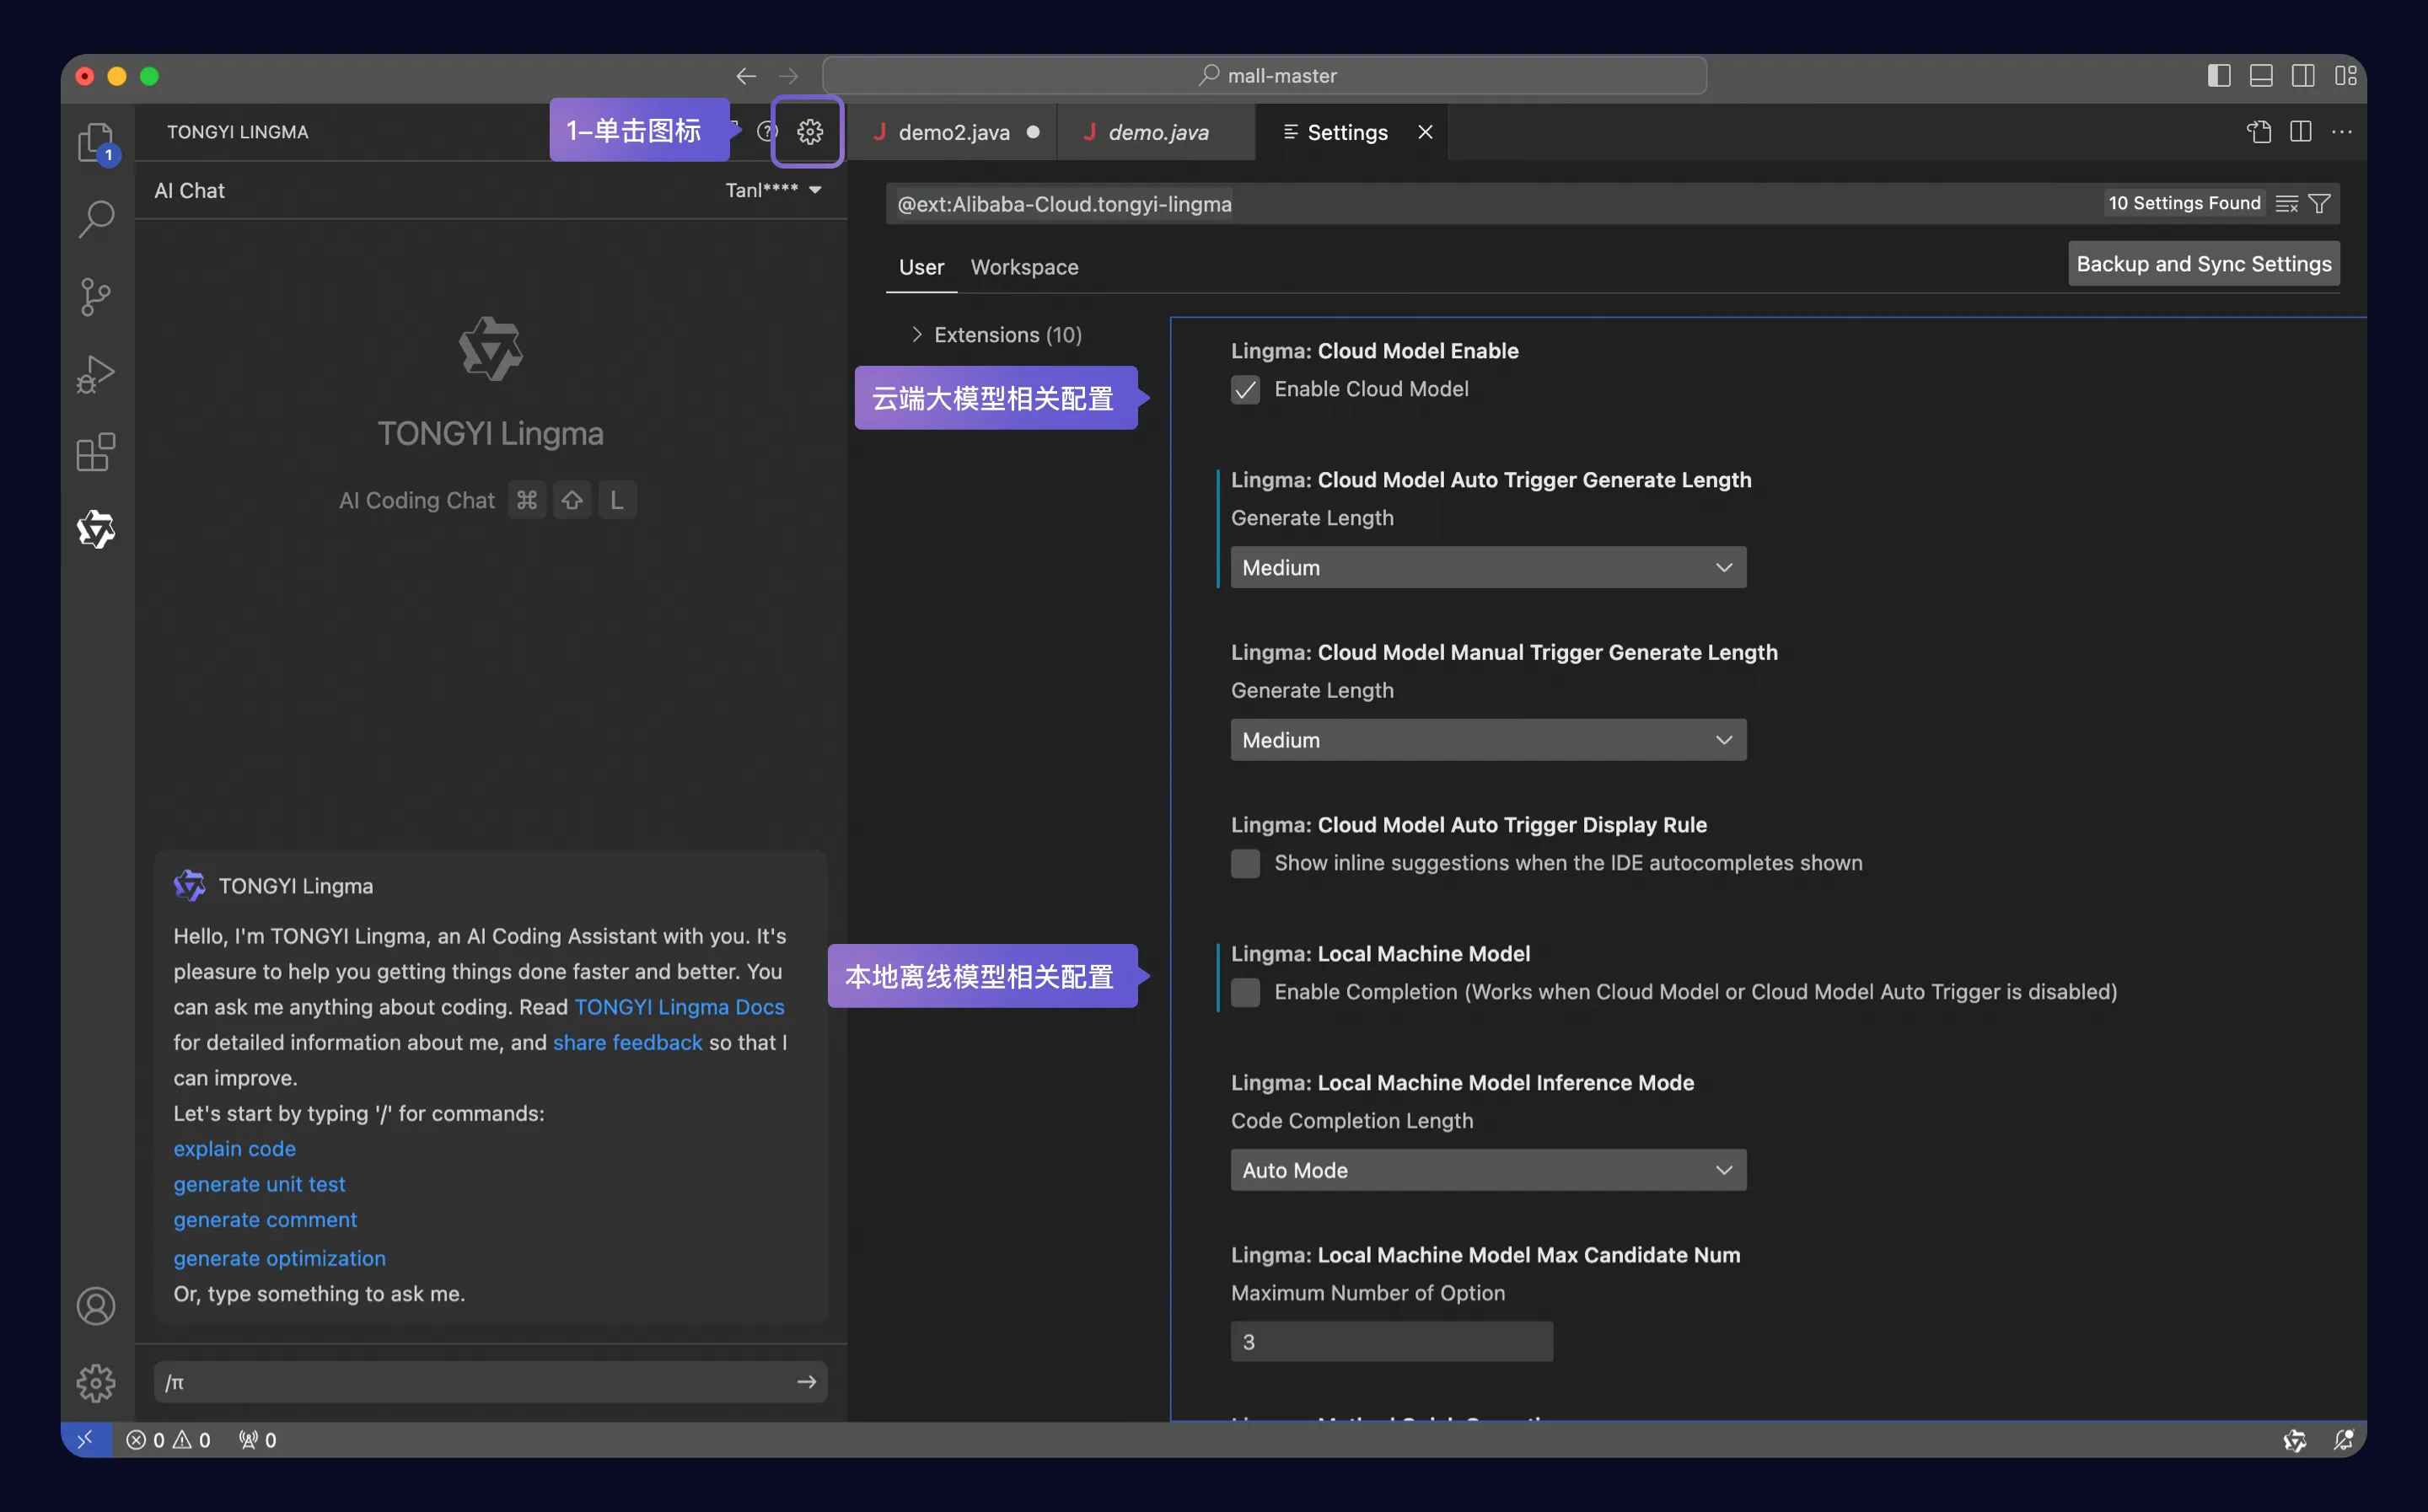Click the Settings gear icon in chat panel
The image size is (2428, 1512).
(808, 132)
